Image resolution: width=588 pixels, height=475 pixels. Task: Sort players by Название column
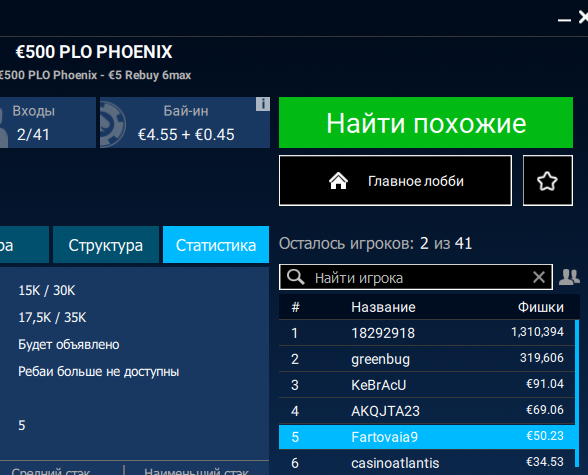383,307
